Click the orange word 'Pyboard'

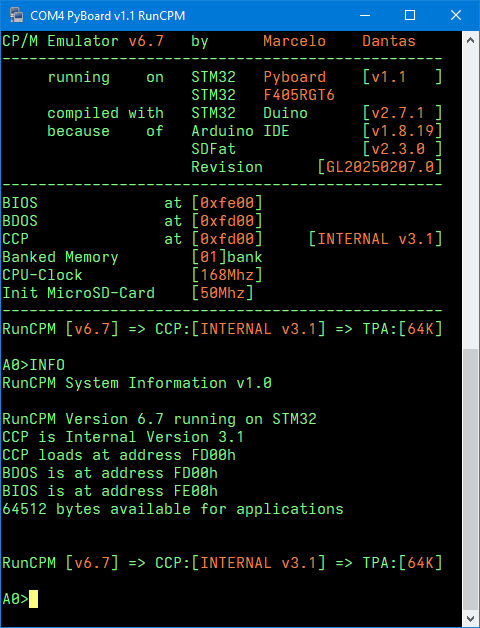(x=294, y=77)
